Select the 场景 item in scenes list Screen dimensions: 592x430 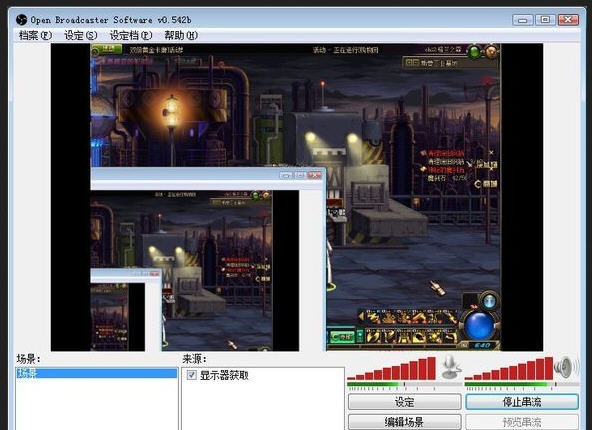(96, 373)
